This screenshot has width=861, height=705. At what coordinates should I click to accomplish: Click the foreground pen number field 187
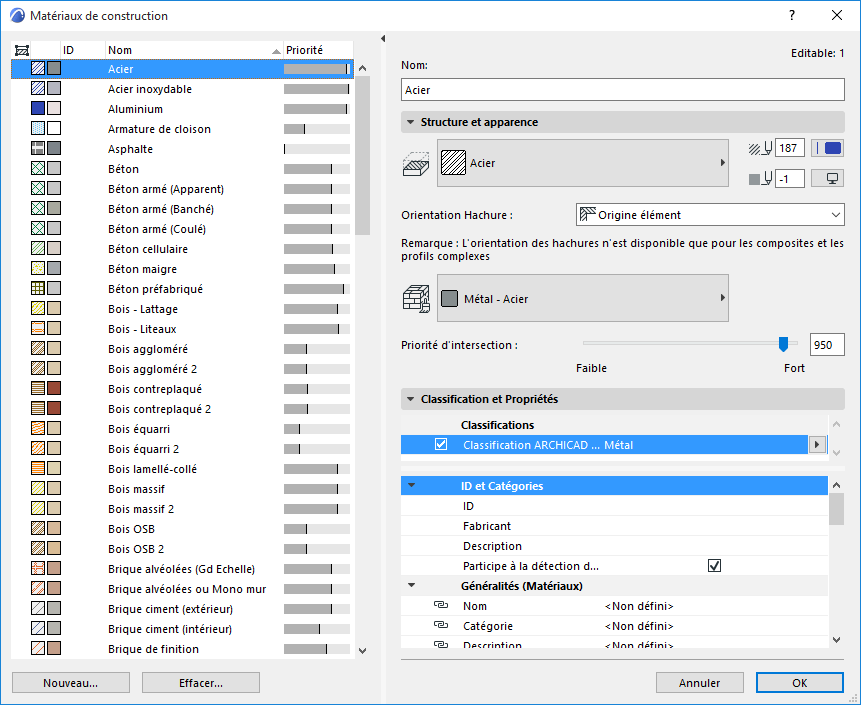coord(790,148)
